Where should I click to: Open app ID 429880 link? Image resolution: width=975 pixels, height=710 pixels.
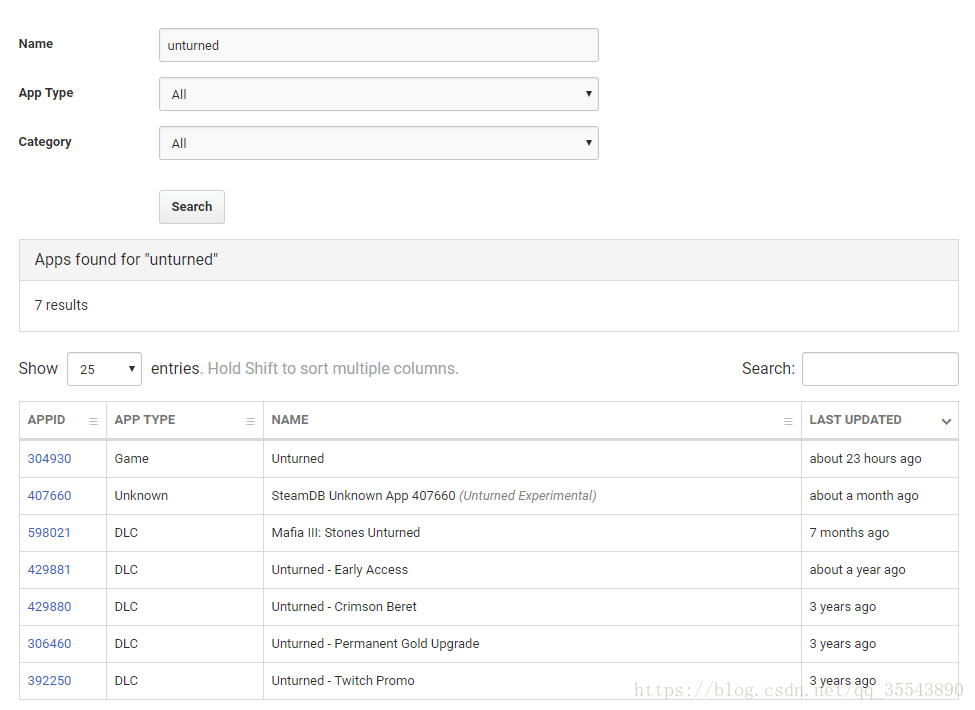pyautogui.click(x=49, y=606)
